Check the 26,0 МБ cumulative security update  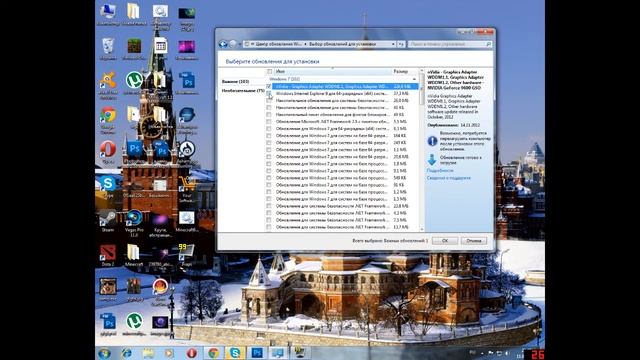[269, 100]
